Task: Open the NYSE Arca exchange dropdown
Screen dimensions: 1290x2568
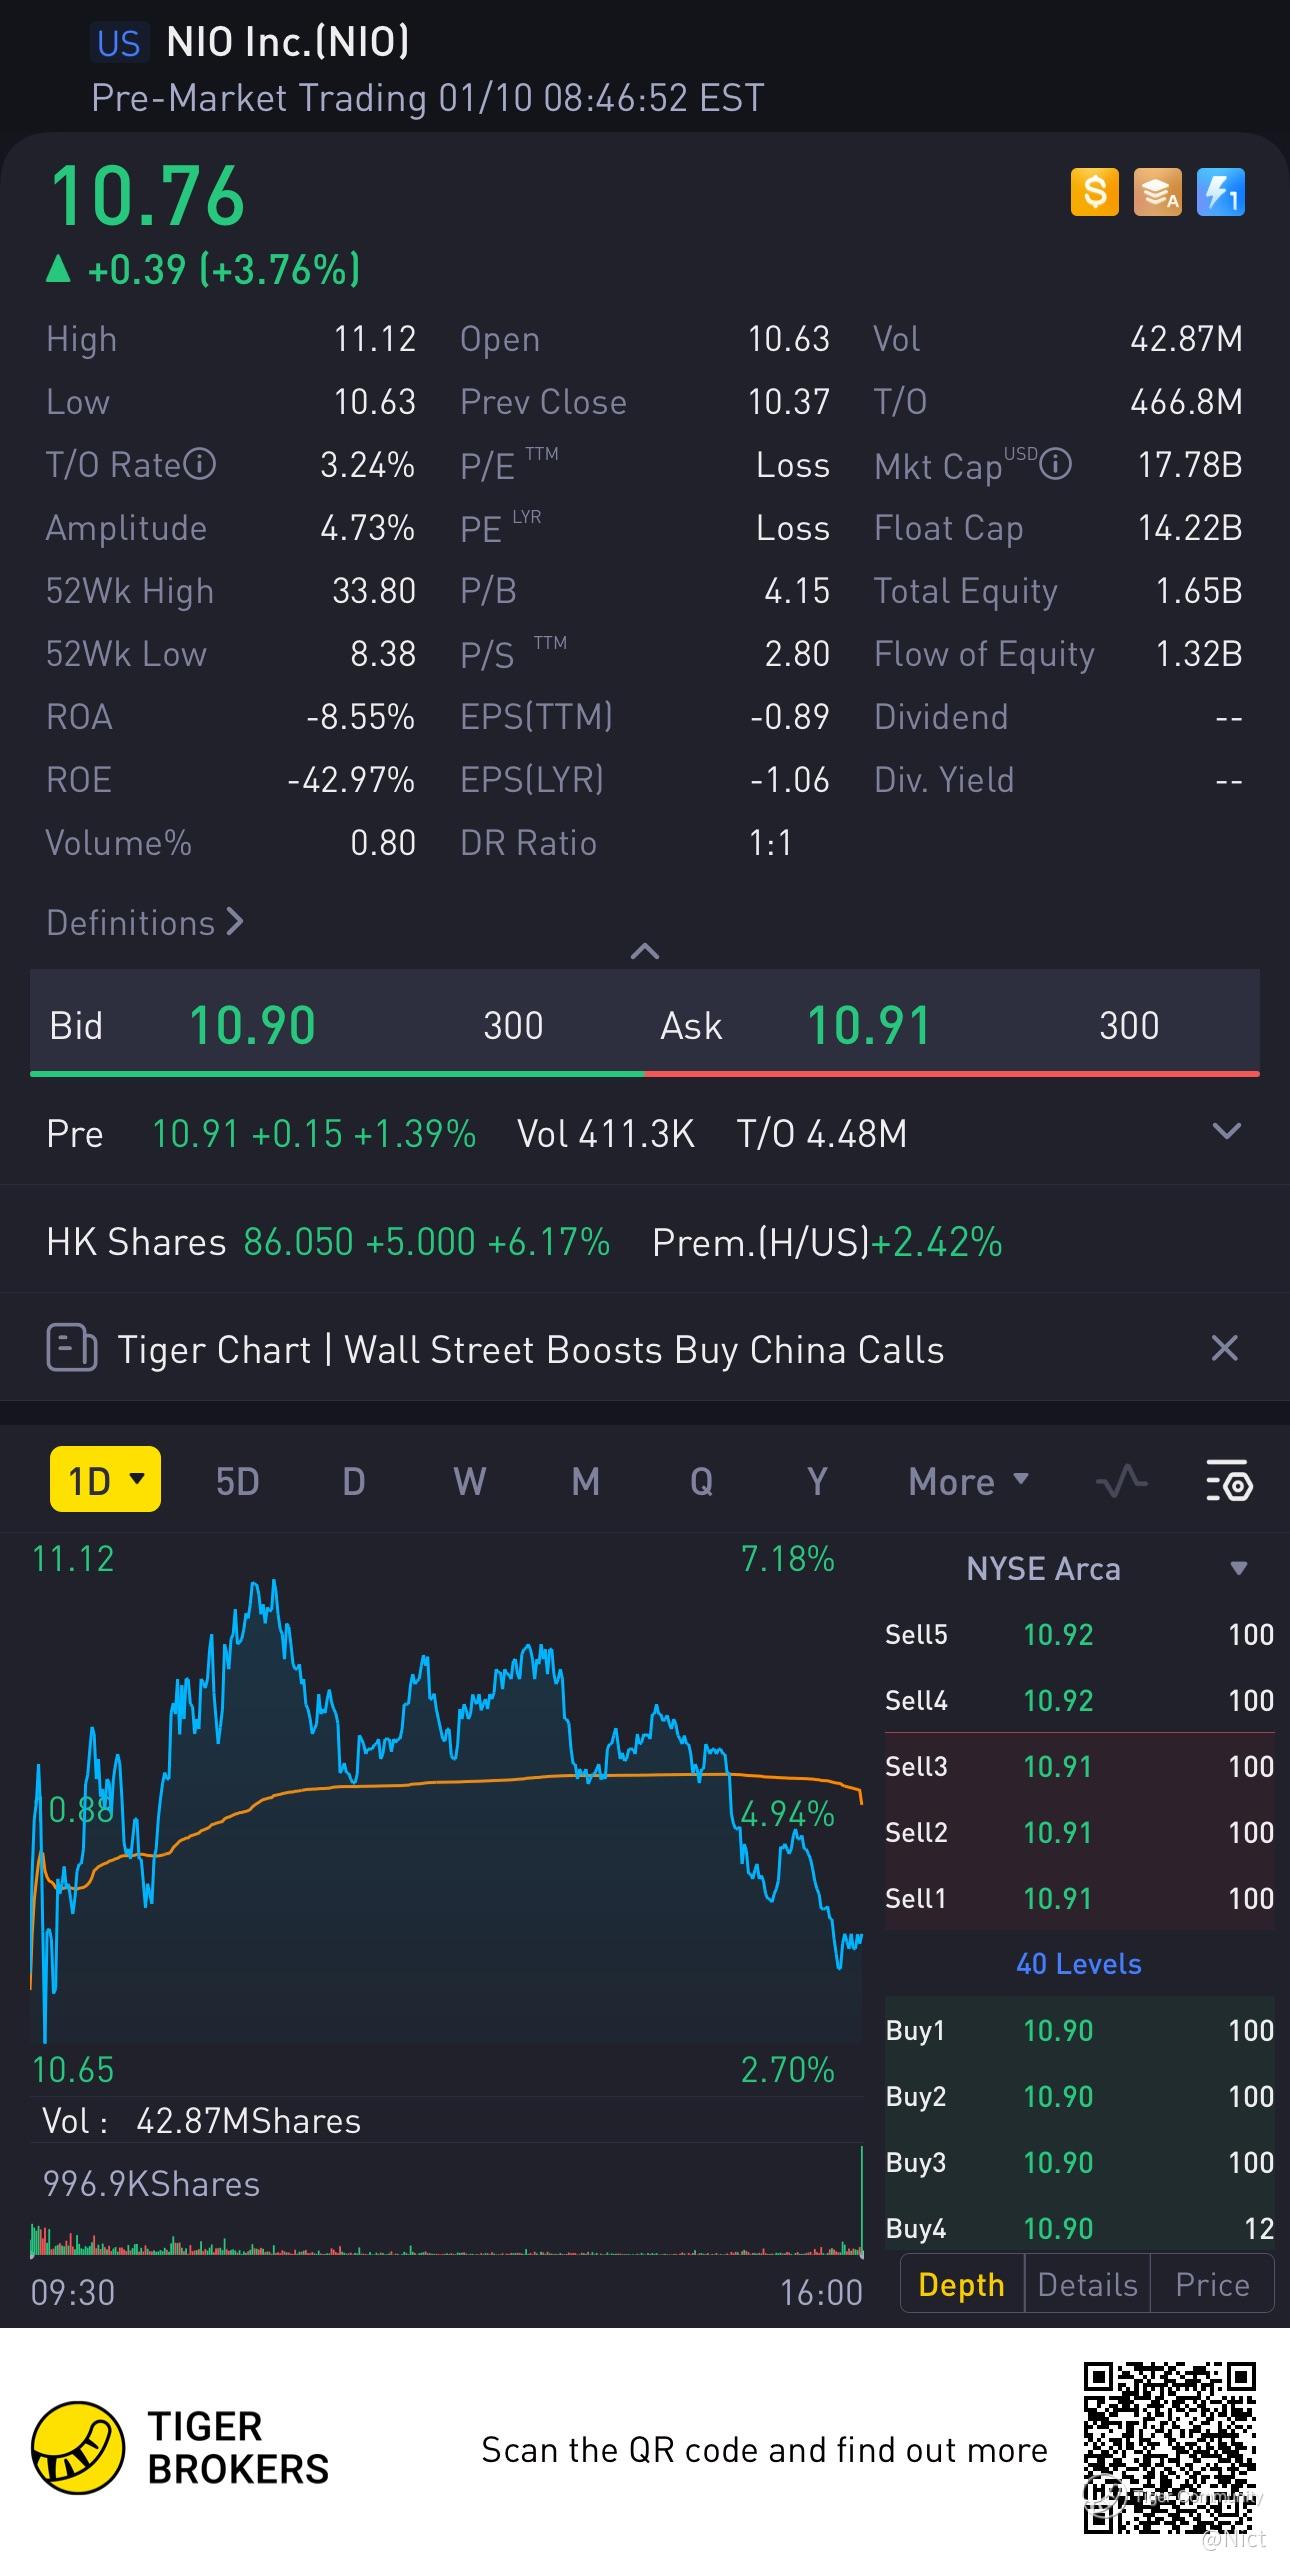Action: point(1238,1568)
